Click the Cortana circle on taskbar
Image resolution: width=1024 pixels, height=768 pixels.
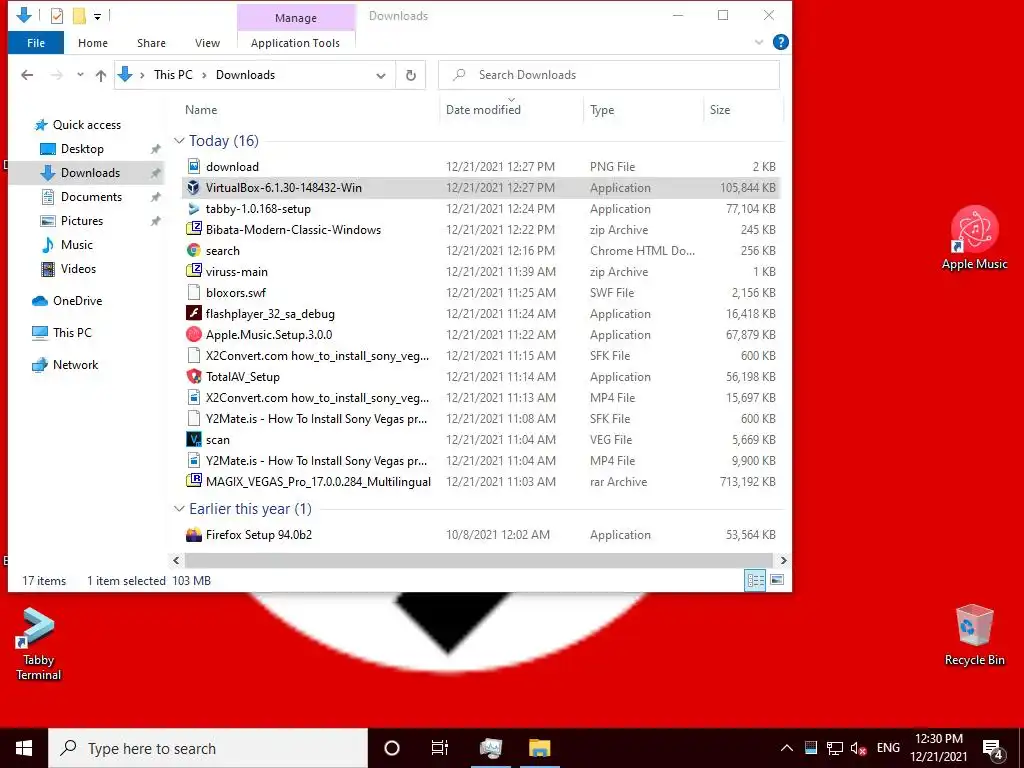[x=392, y=748]
